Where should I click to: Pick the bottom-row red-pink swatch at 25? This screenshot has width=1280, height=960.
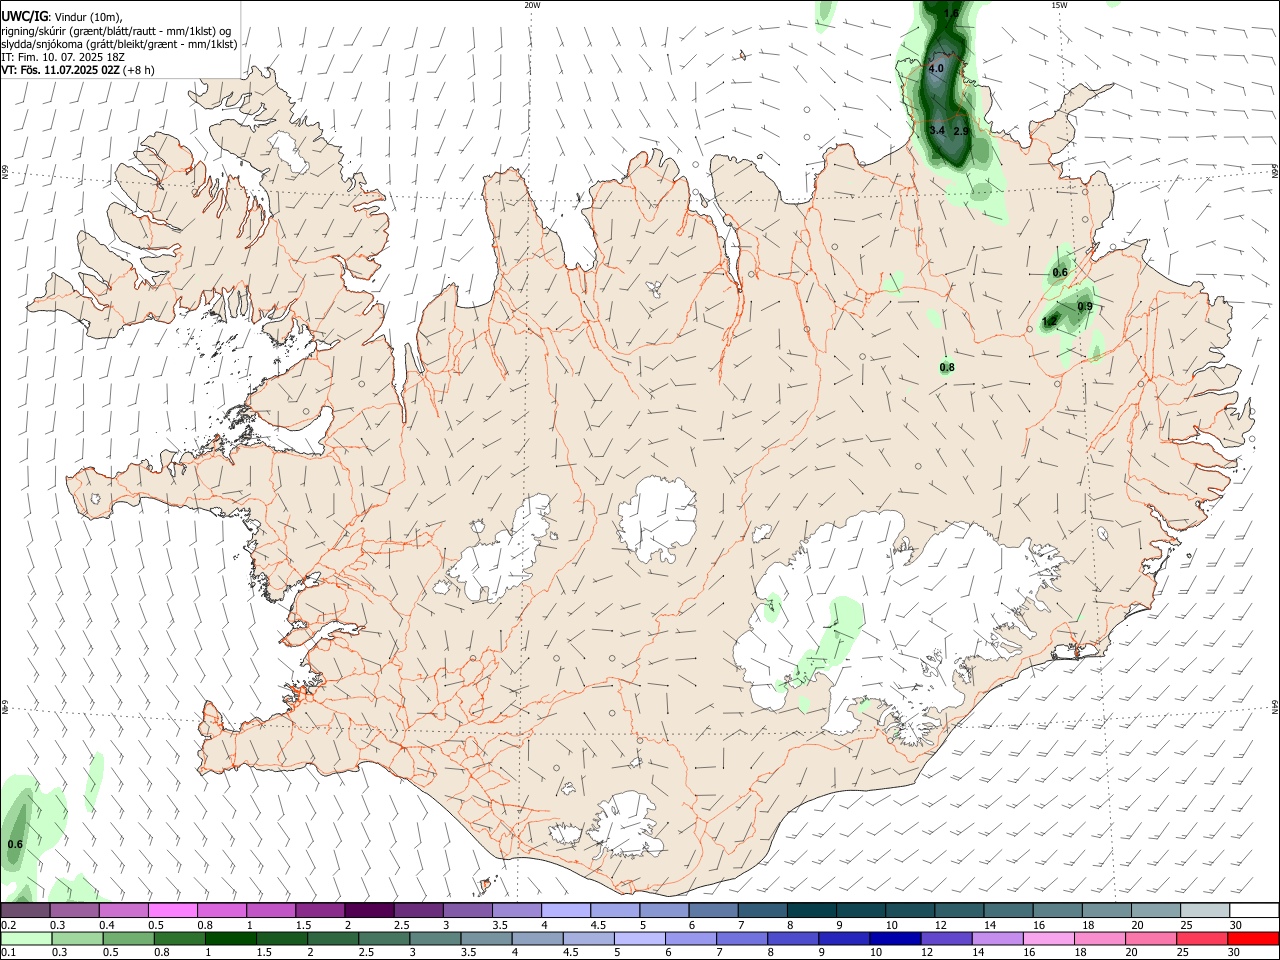(1202, 938)
